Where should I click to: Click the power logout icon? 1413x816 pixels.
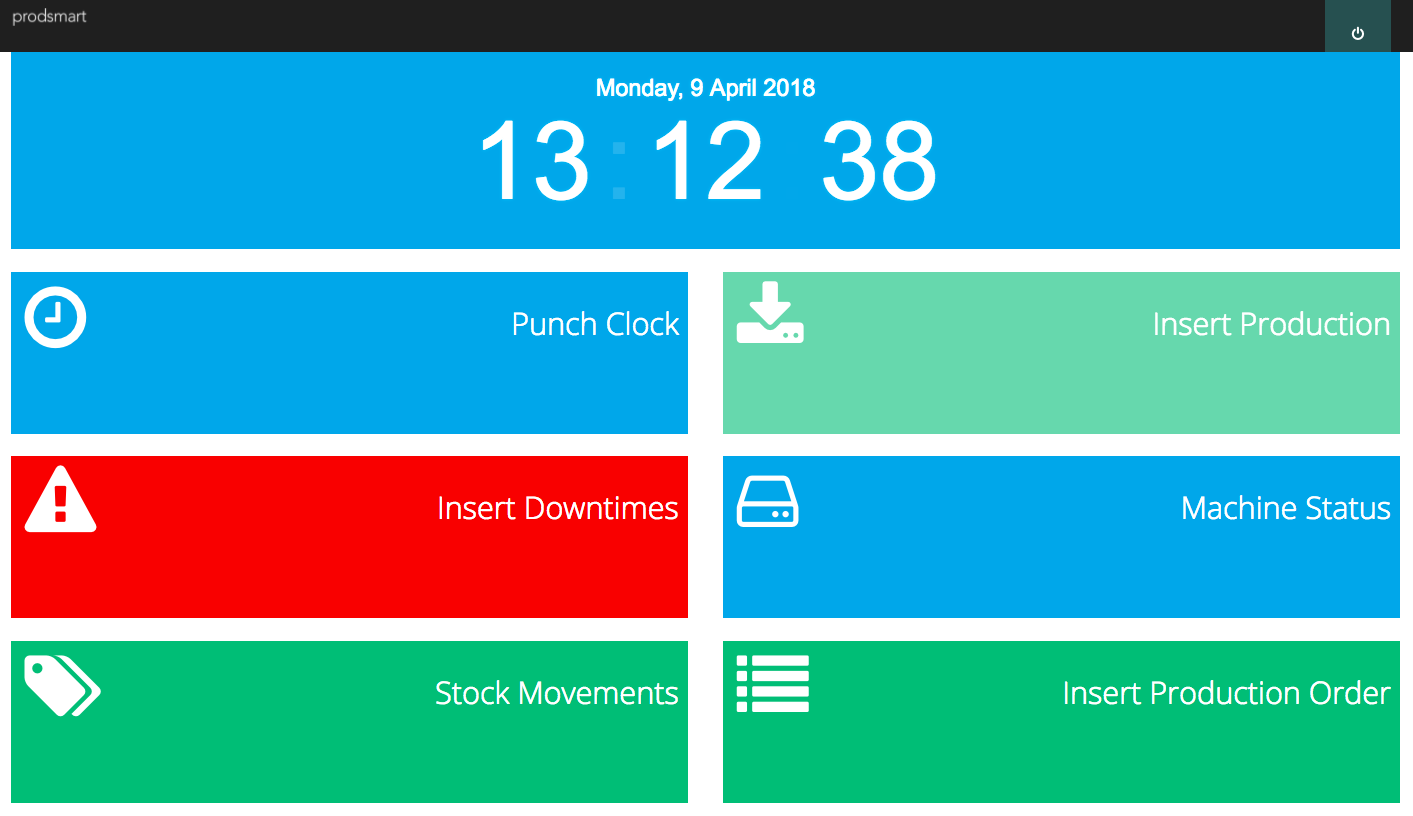[x=1357, y=34]
